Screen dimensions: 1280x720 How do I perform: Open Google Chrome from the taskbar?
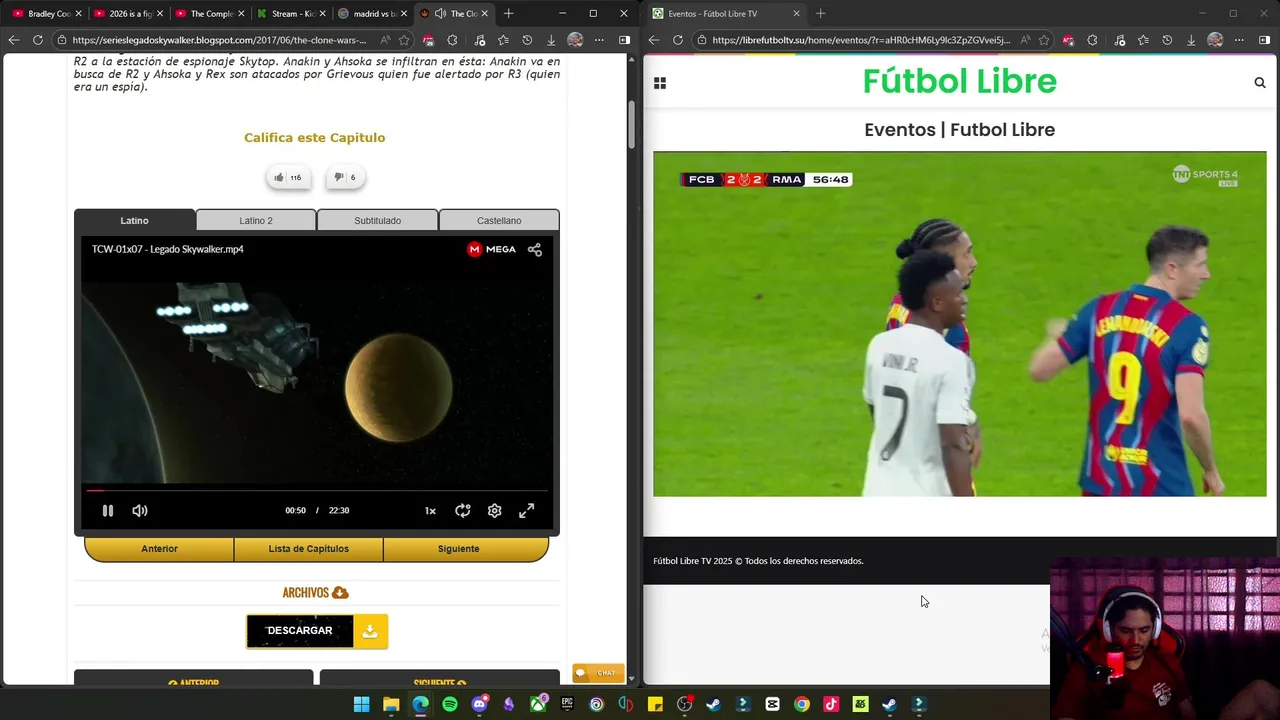802,704
